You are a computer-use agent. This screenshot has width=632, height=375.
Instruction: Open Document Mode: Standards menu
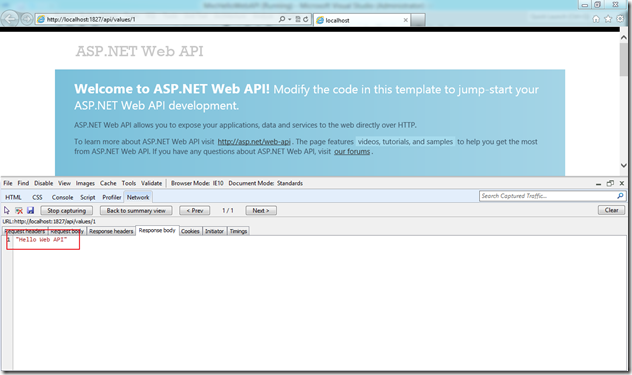click(266, 183)
